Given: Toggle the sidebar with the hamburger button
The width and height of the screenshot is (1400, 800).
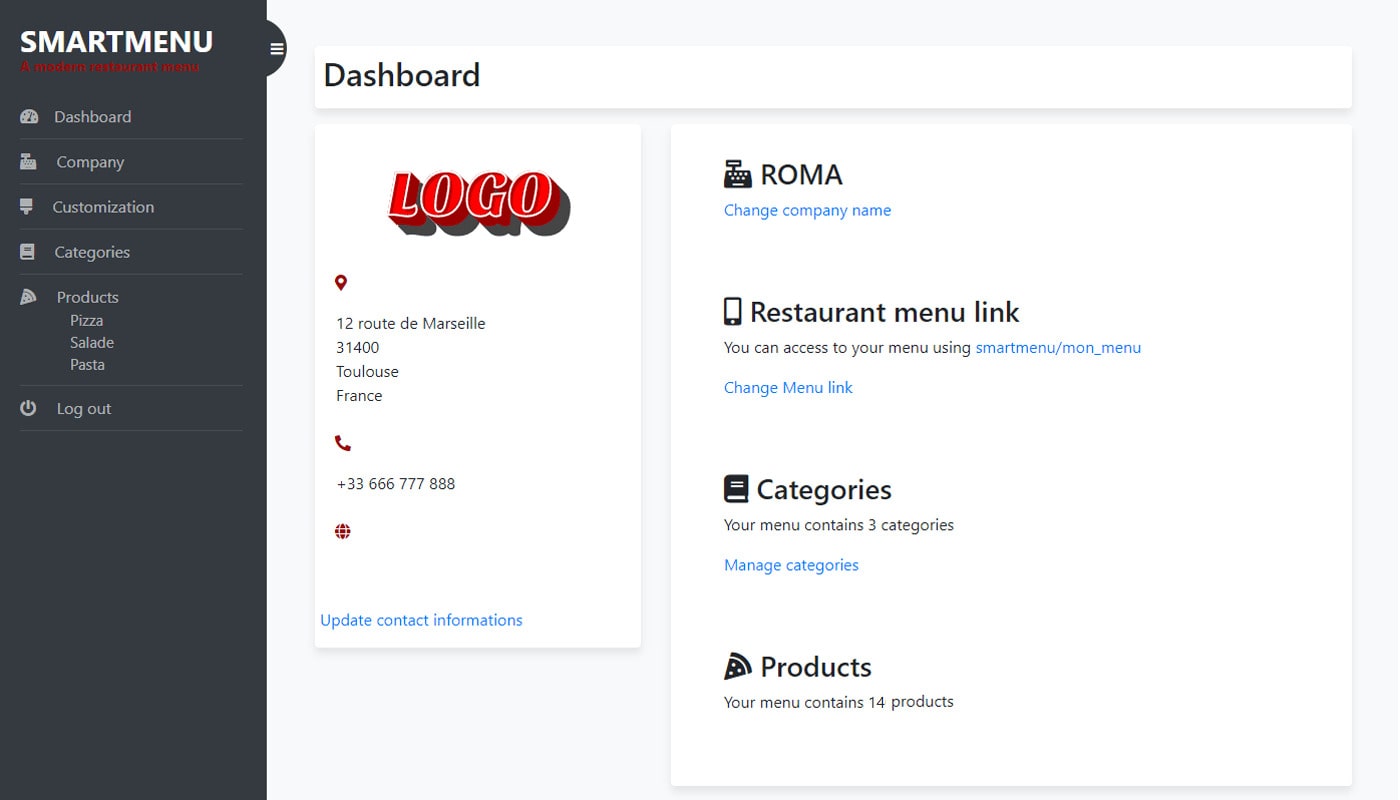Looking at the screenshot, I should [274, 47].
